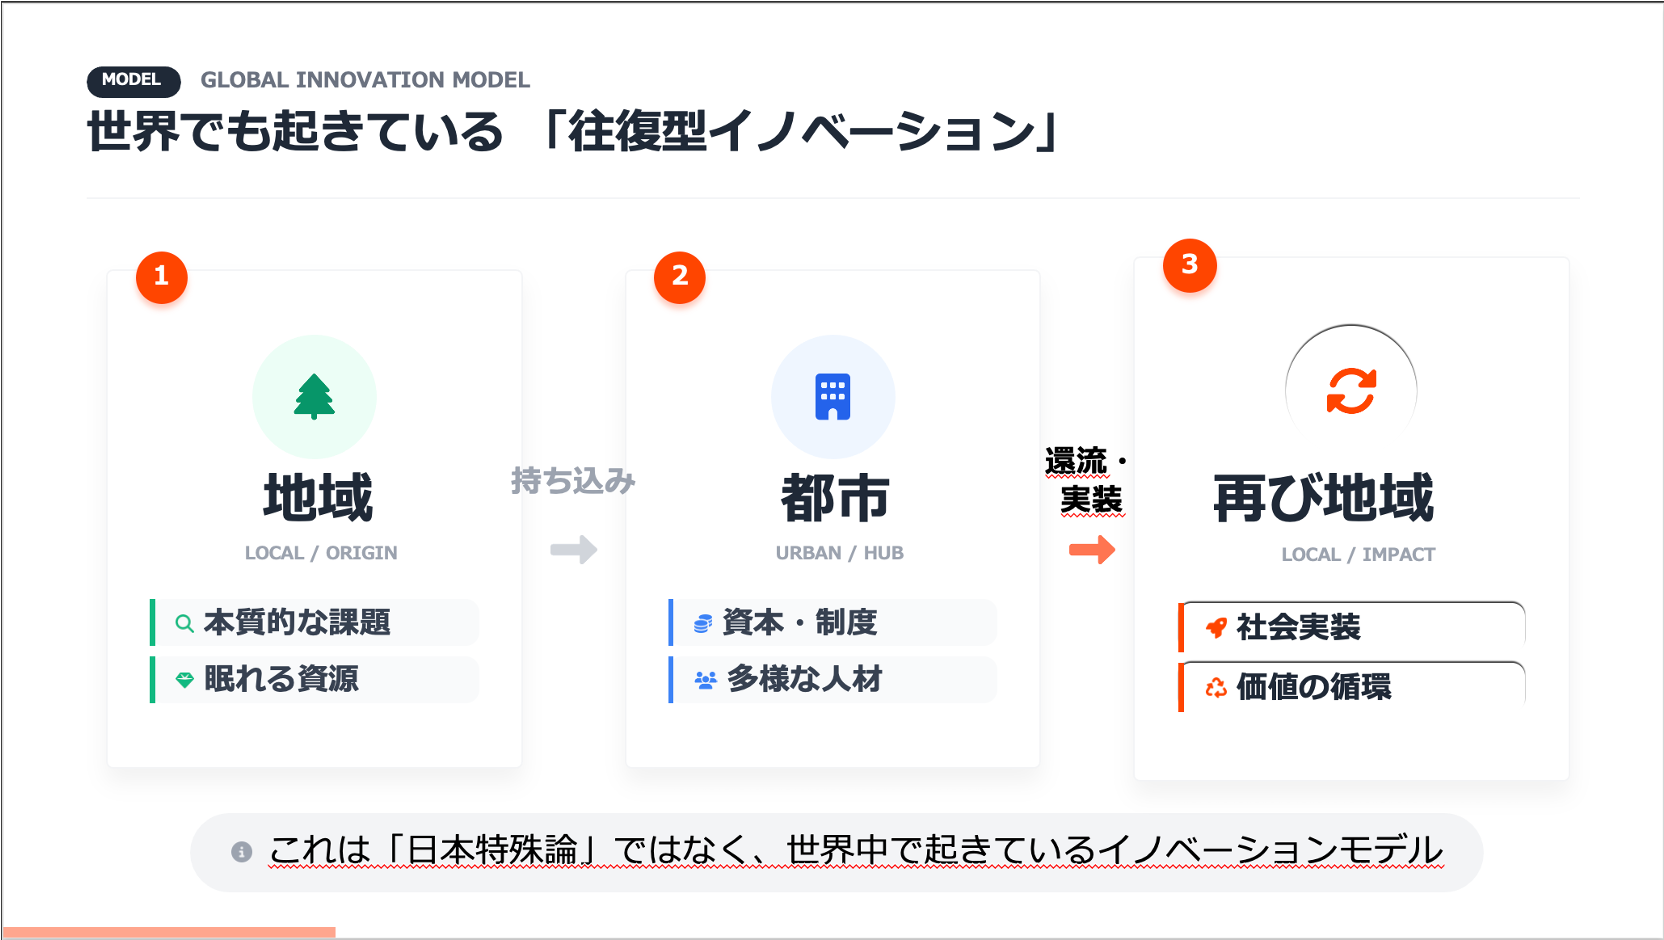
Task: Select the dark MODEL badge
Action: pos(133,80)
